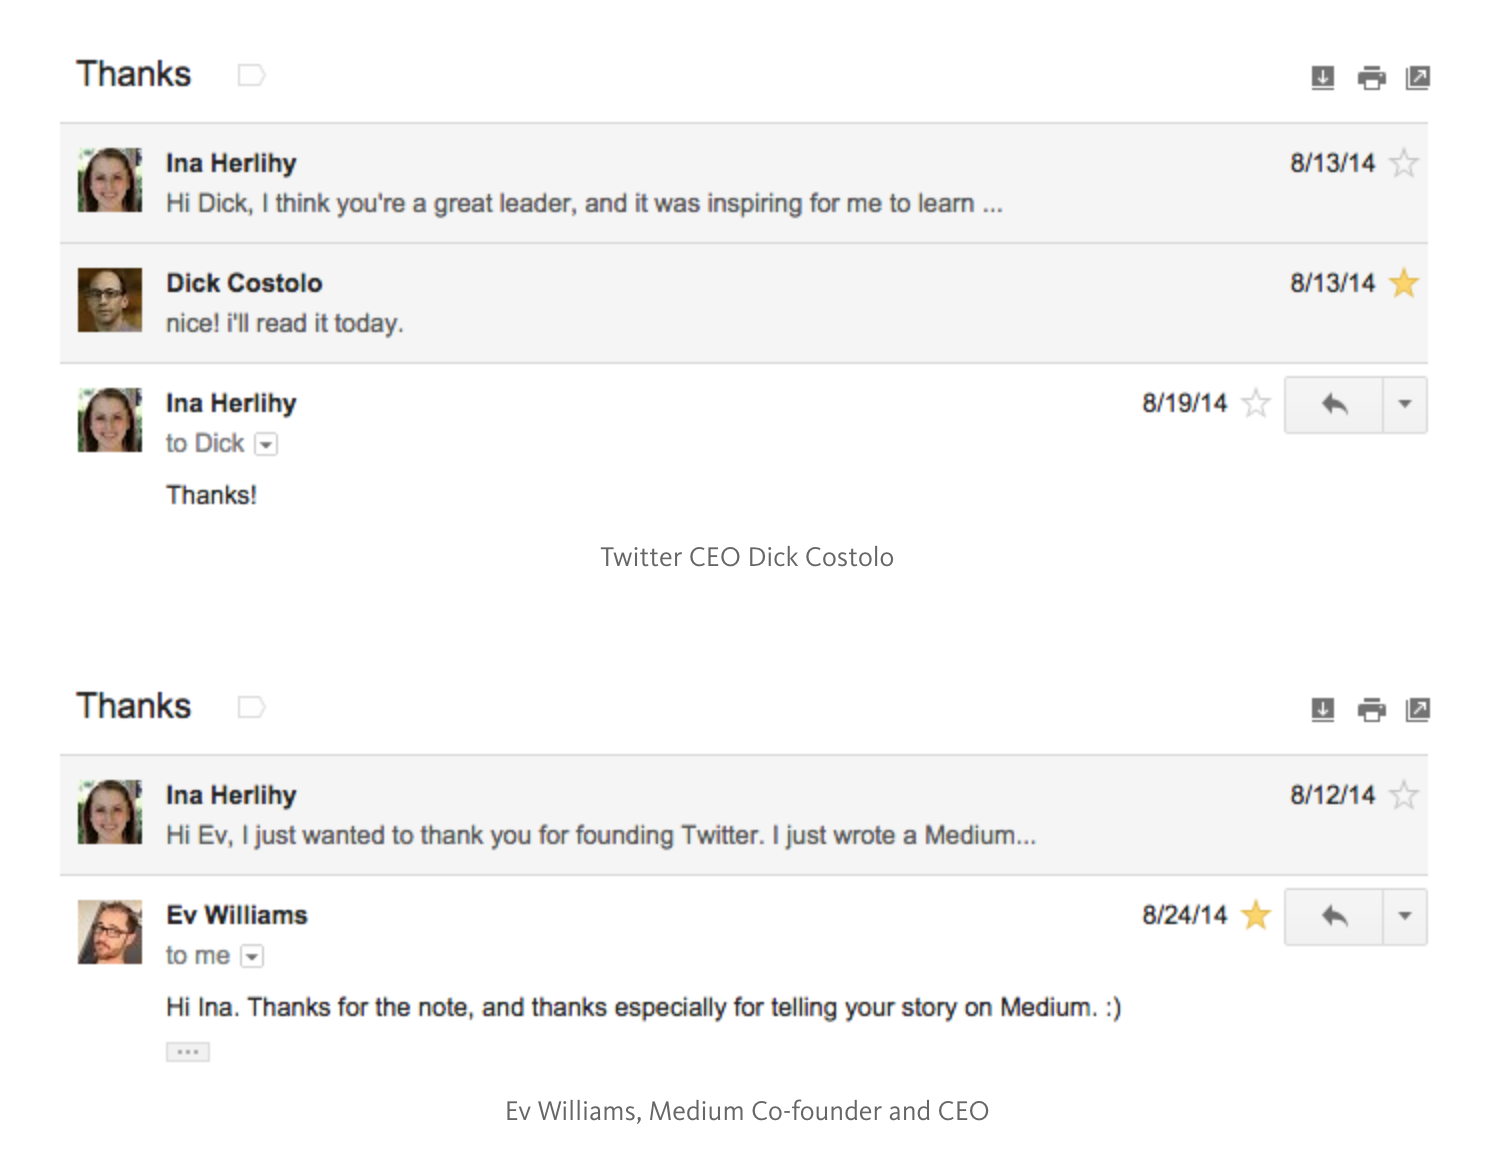The width and height of the screenshot is (1492, 1160).
Task: Print the first Thanks email thread
Action: click(x=1371, y=77)
